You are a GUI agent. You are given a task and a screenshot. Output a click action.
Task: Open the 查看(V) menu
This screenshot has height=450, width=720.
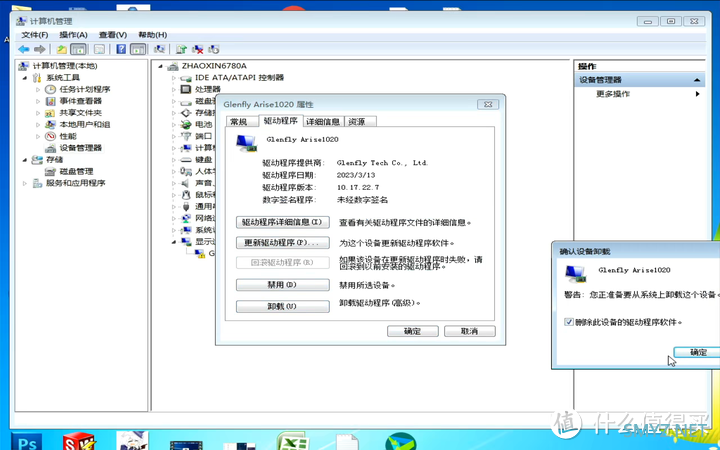(x=113, y=35)
